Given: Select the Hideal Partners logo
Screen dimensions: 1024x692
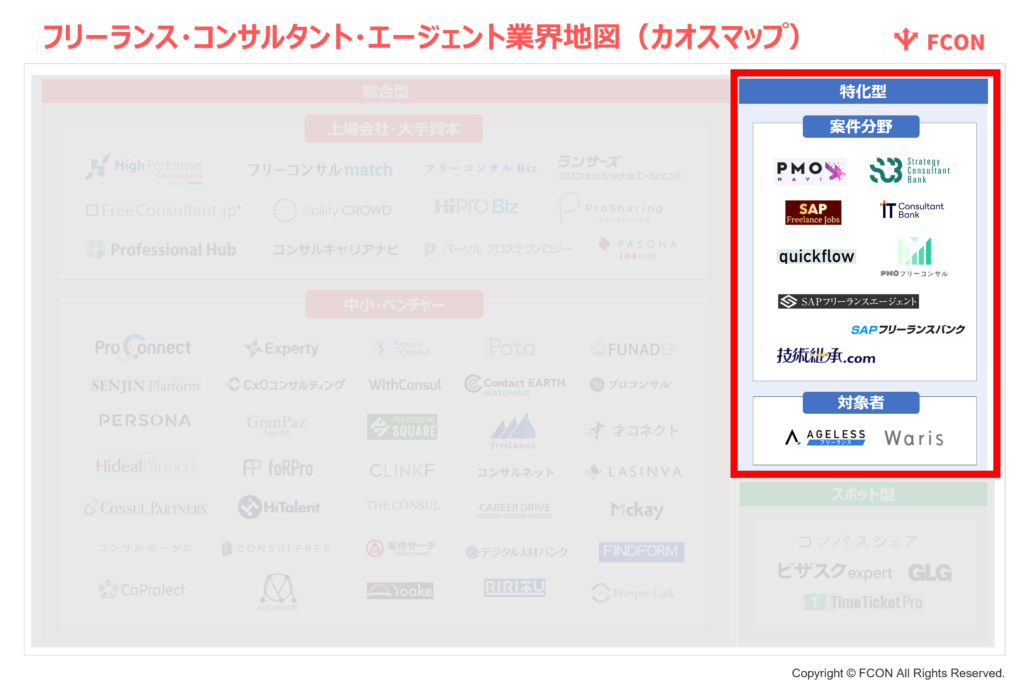Looking at the screenshot, I should (x=146, y=465).
